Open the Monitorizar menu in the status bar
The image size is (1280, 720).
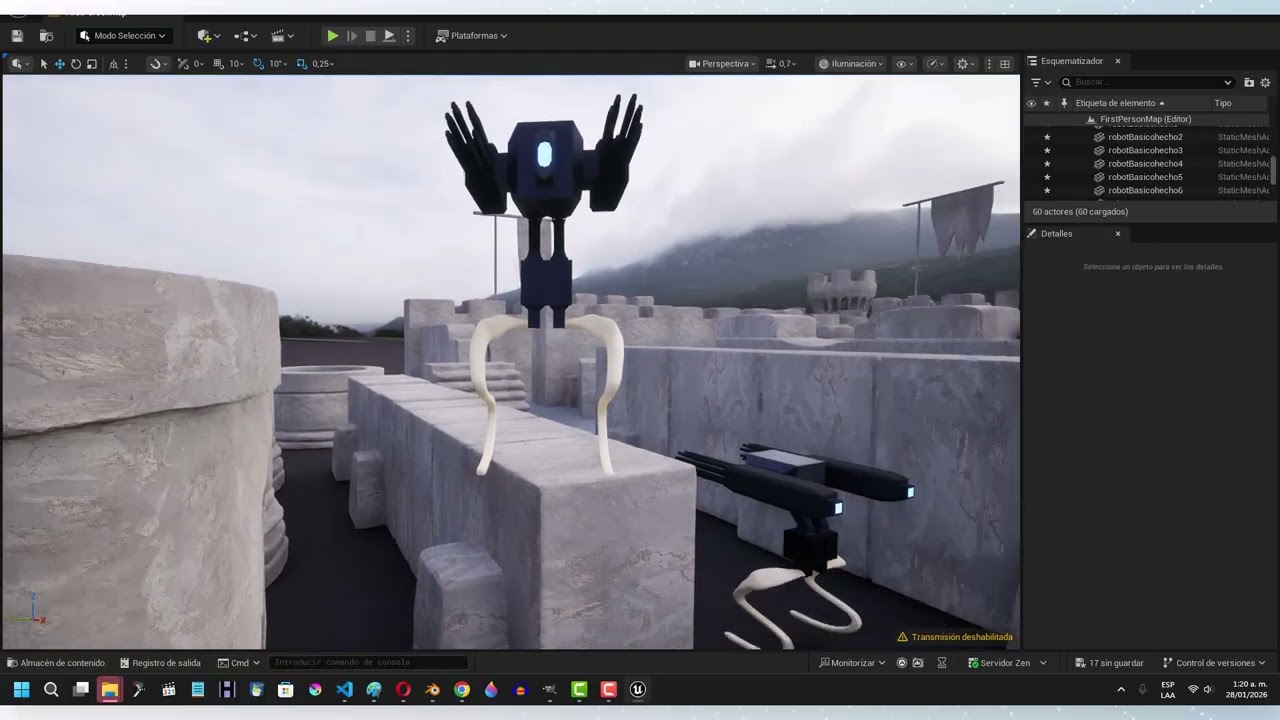[x=852, y=663]
